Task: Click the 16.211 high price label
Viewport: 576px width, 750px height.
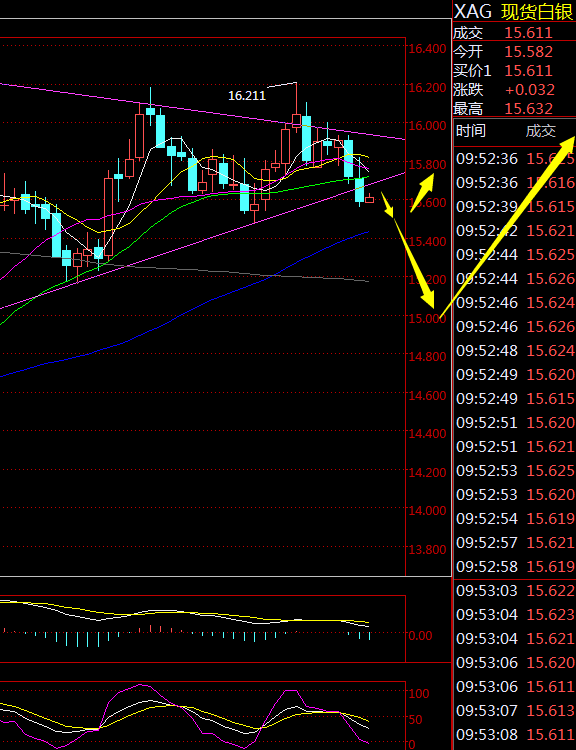Action: (x=247, y=96)
